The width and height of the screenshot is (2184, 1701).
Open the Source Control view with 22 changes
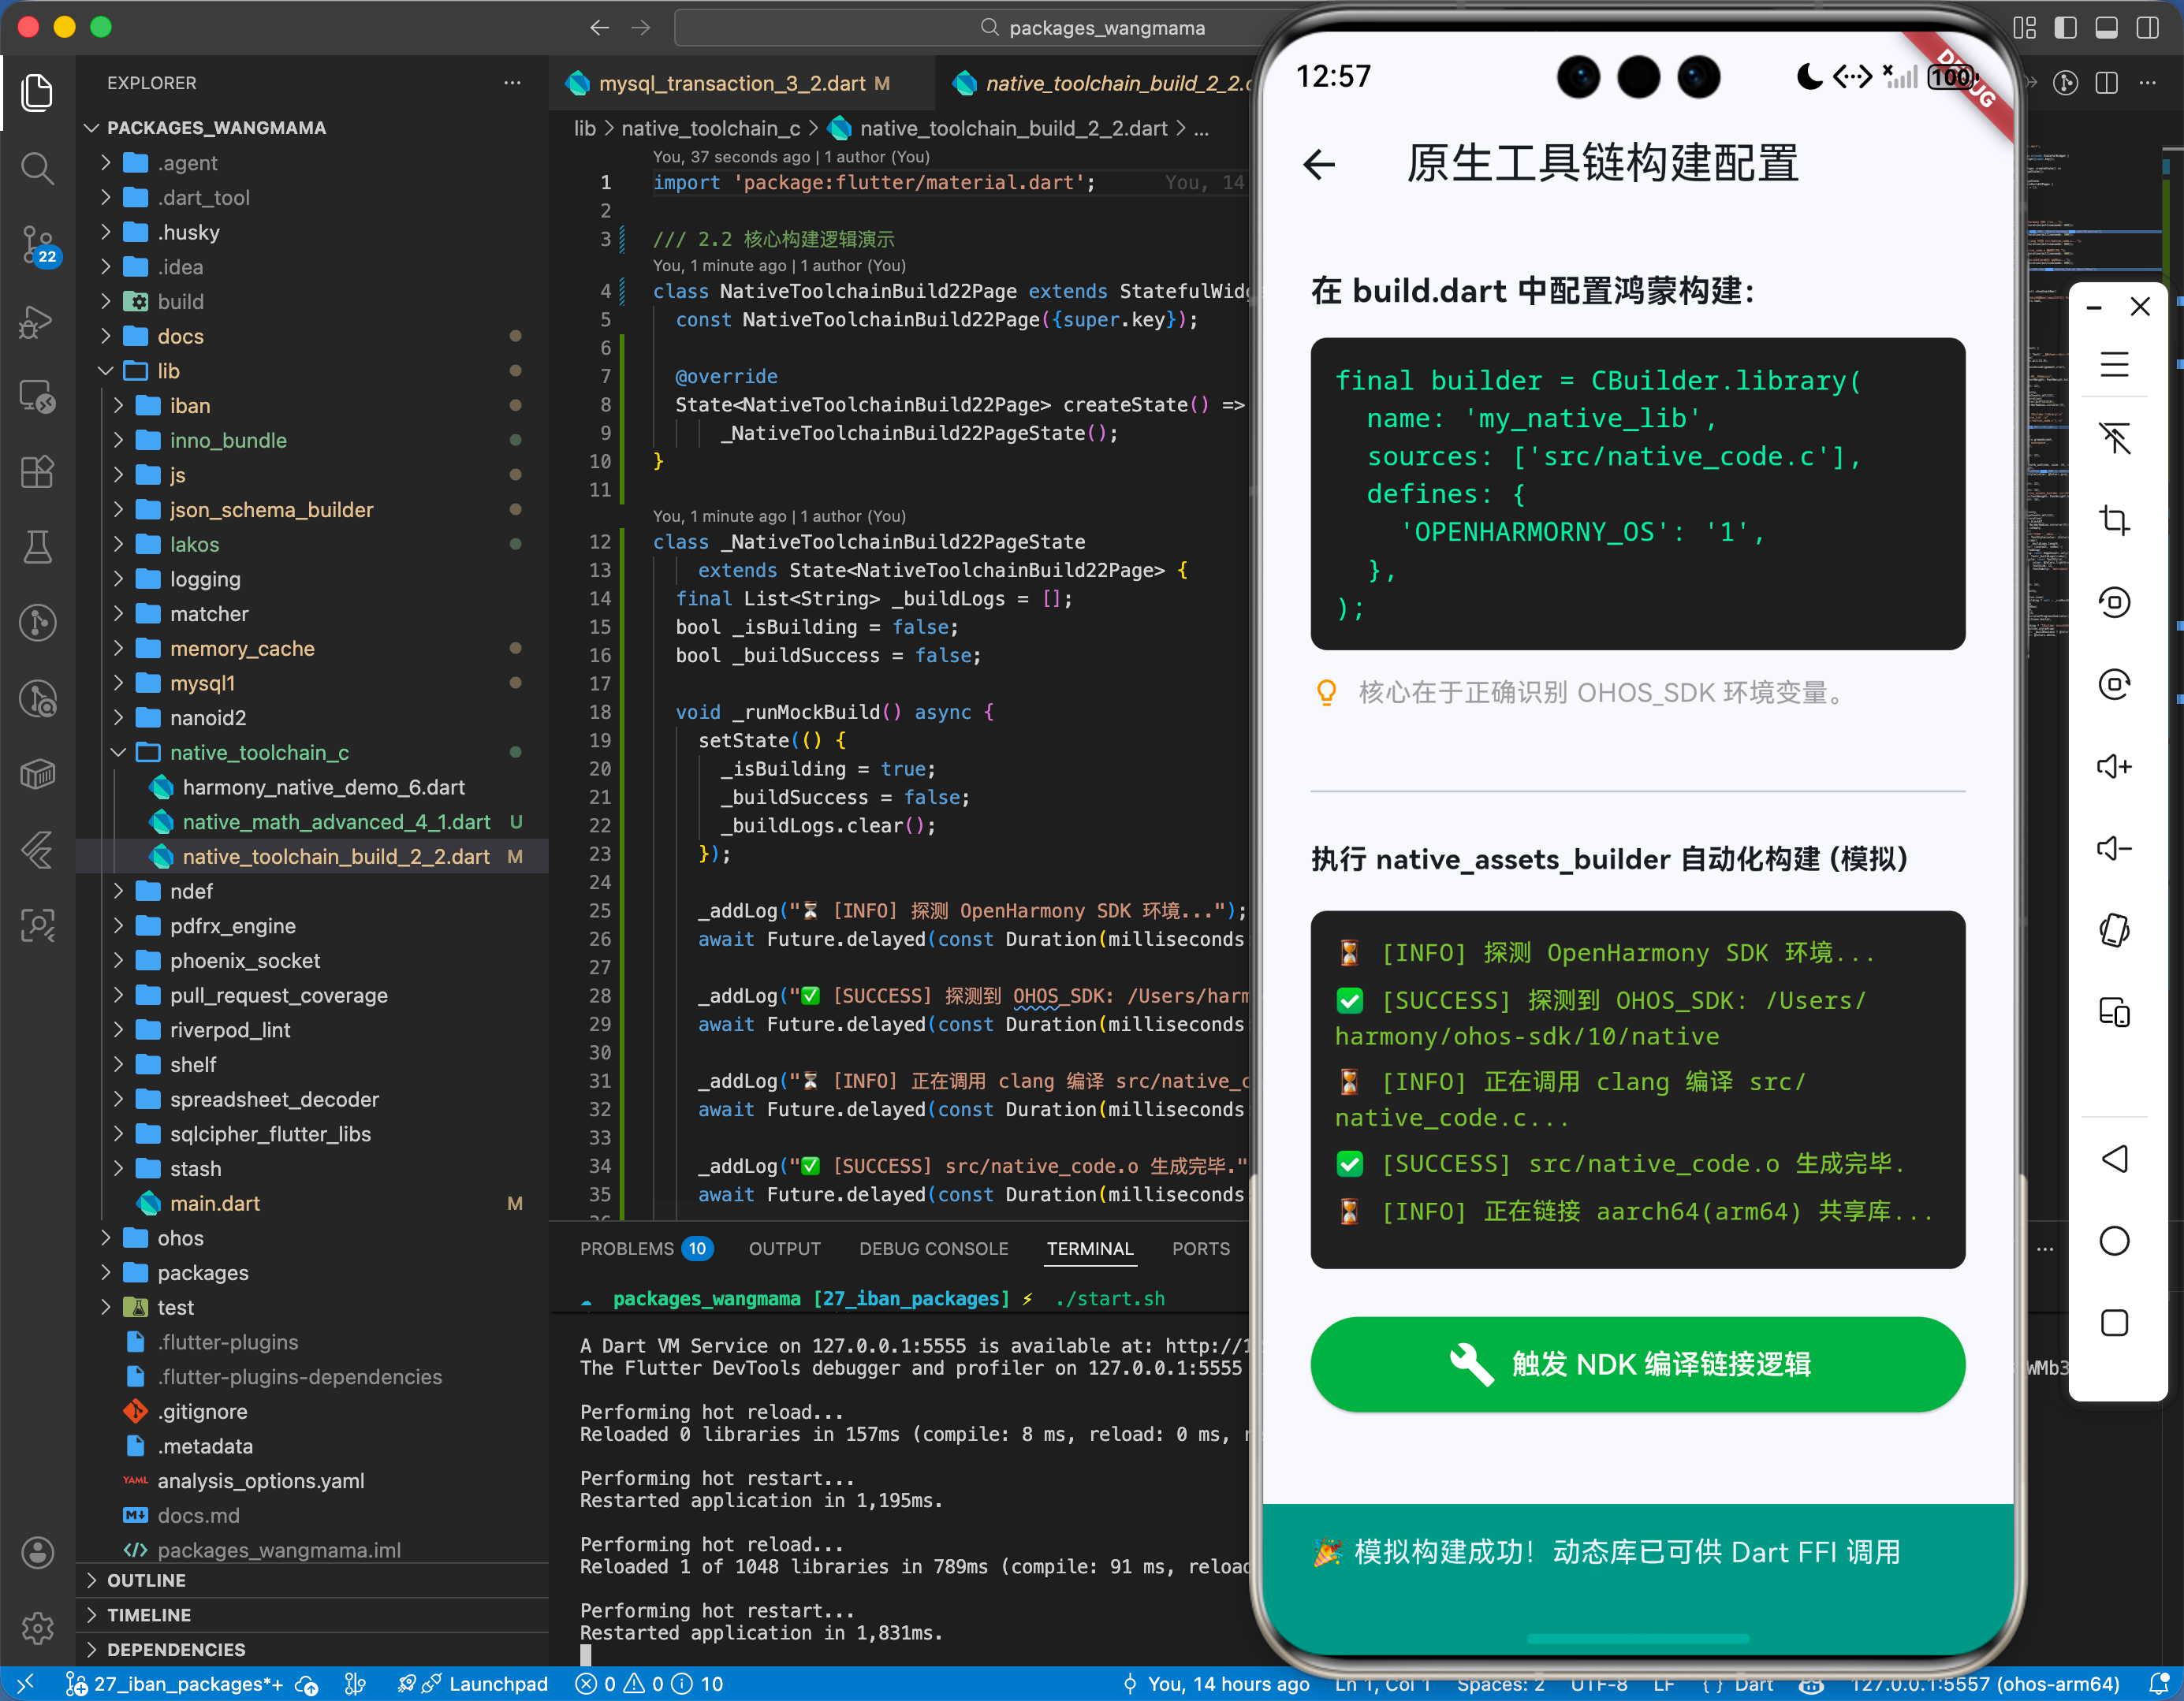37,246
